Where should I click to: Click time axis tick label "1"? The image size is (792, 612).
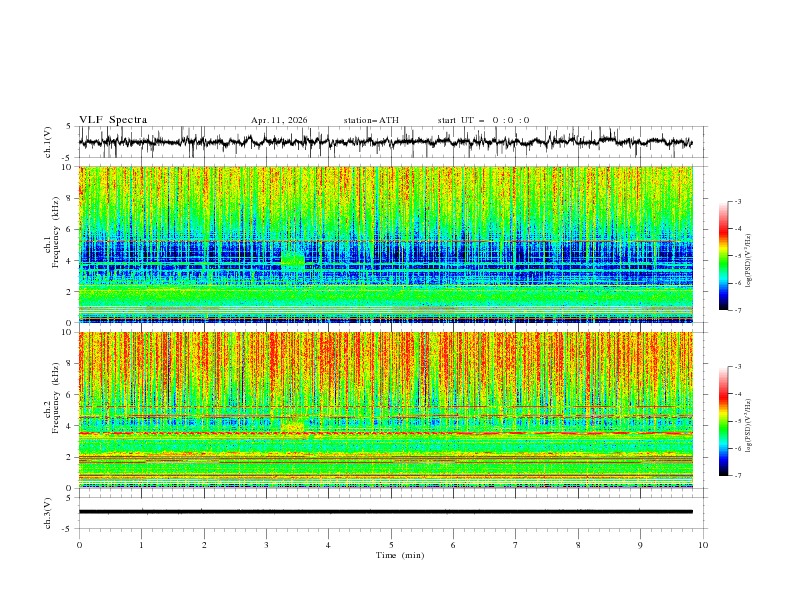tap(141, 545)
